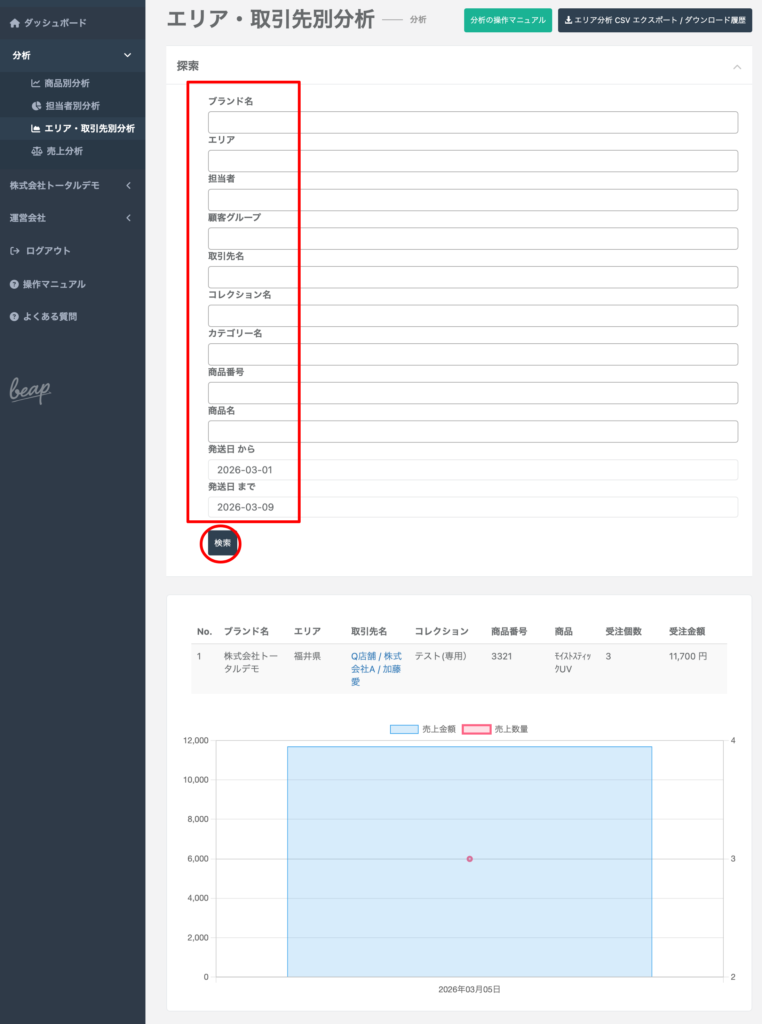
Task: Click the pie chart icon for 担当者別分析
Action: 36,106
